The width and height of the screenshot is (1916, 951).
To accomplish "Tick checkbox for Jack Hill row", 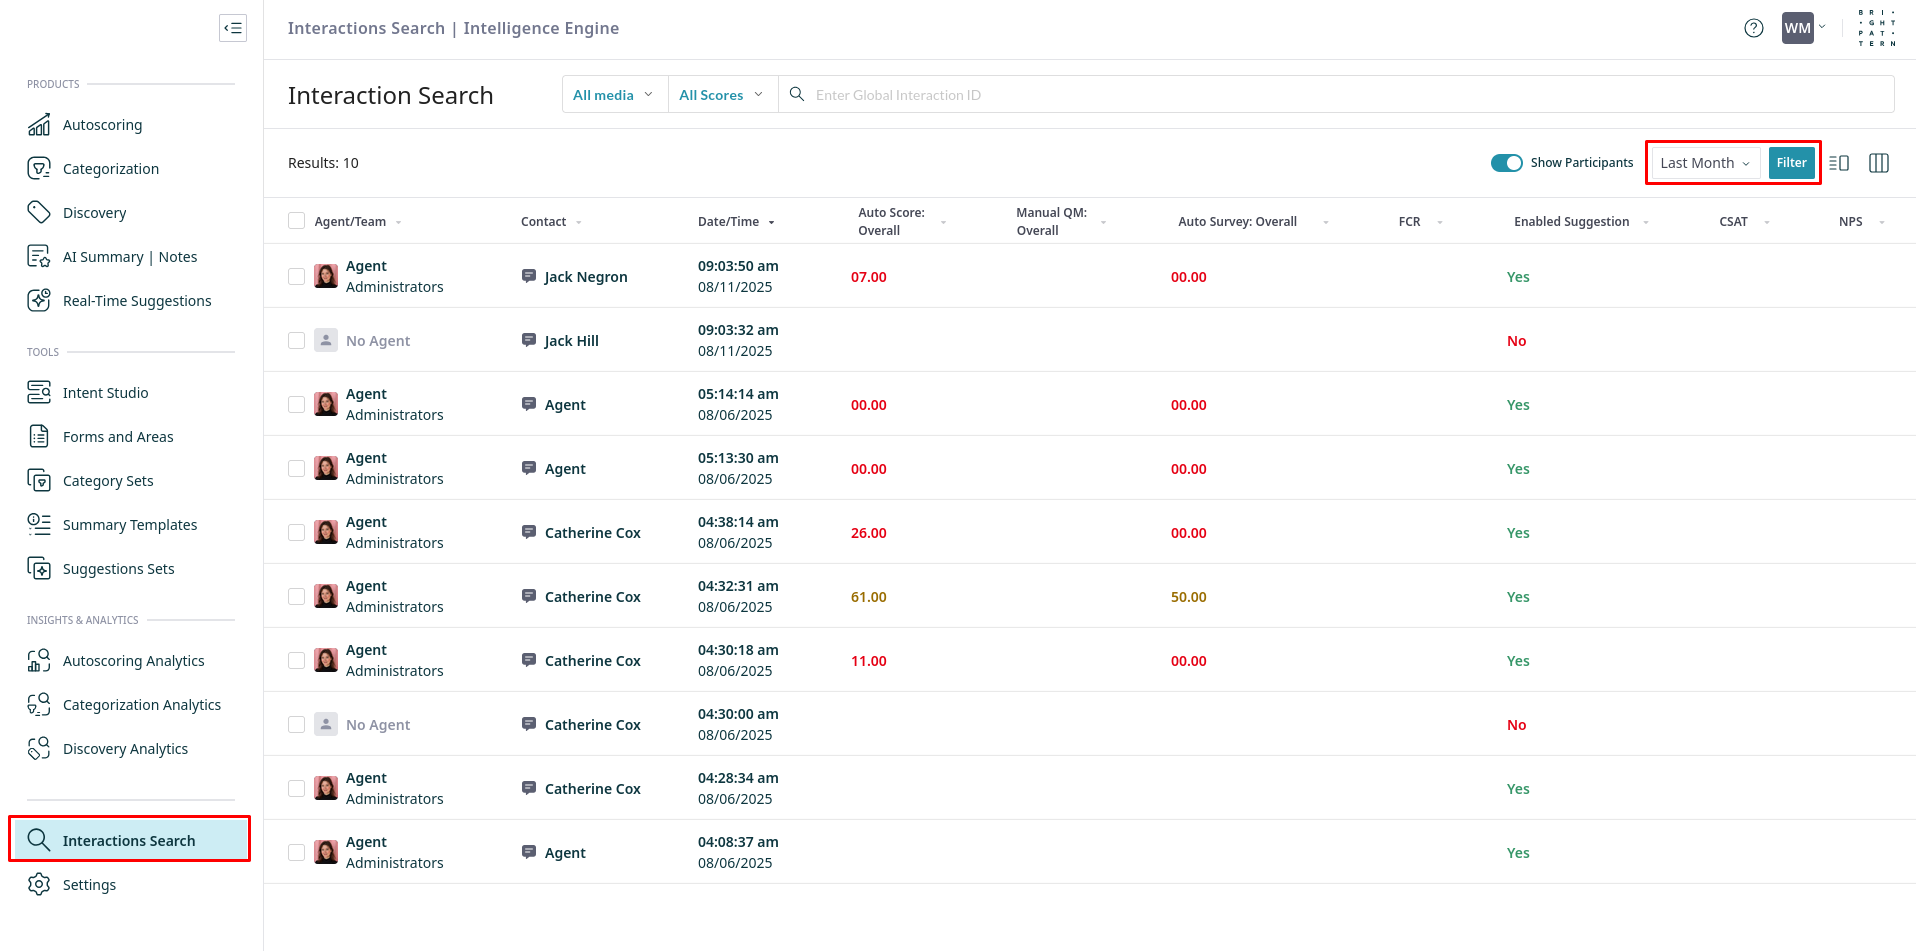I will click(296, 341).
